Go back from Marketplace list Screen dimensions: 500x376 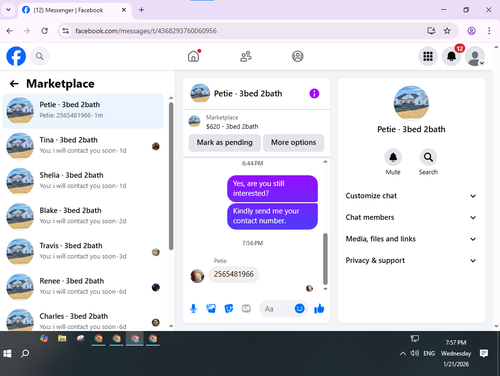click(x=14, y=84)
